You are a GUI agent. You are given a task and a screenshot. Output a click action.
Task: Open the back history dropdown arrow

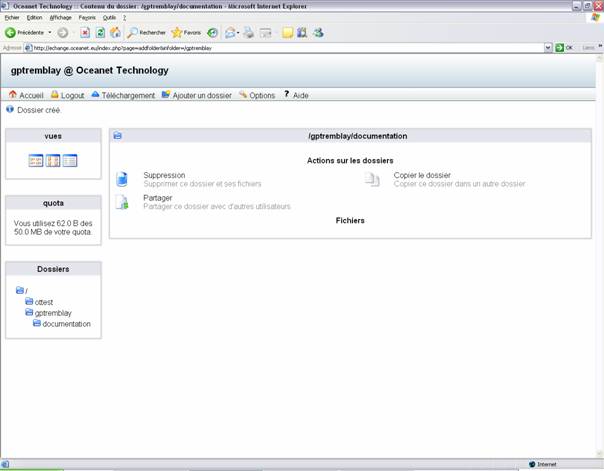(50, 33)
